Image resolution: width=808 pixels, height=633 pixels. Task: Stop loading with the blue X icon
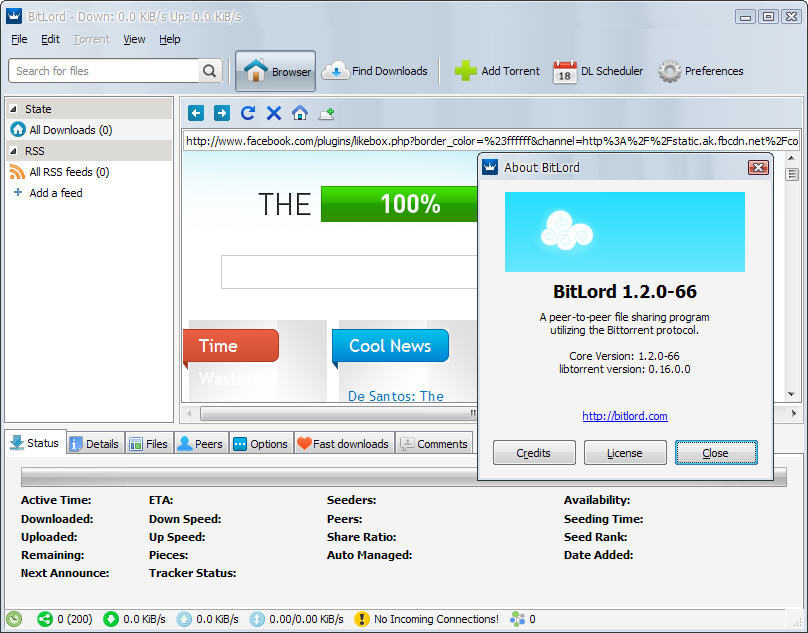coord(274,113)
